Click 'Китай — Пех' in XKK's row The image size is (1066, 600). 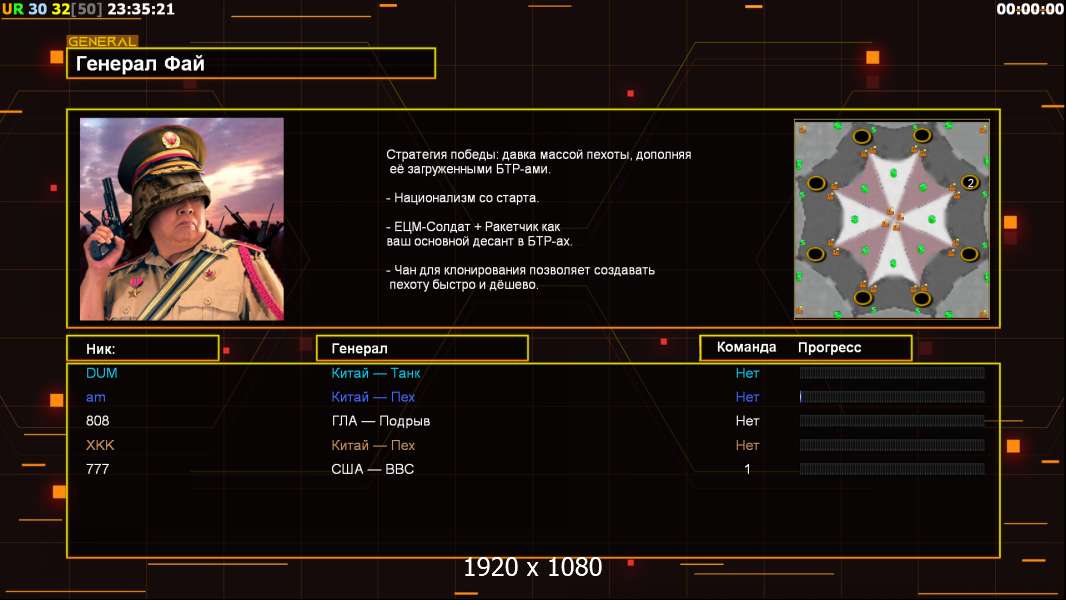click(x=373, y=445)
